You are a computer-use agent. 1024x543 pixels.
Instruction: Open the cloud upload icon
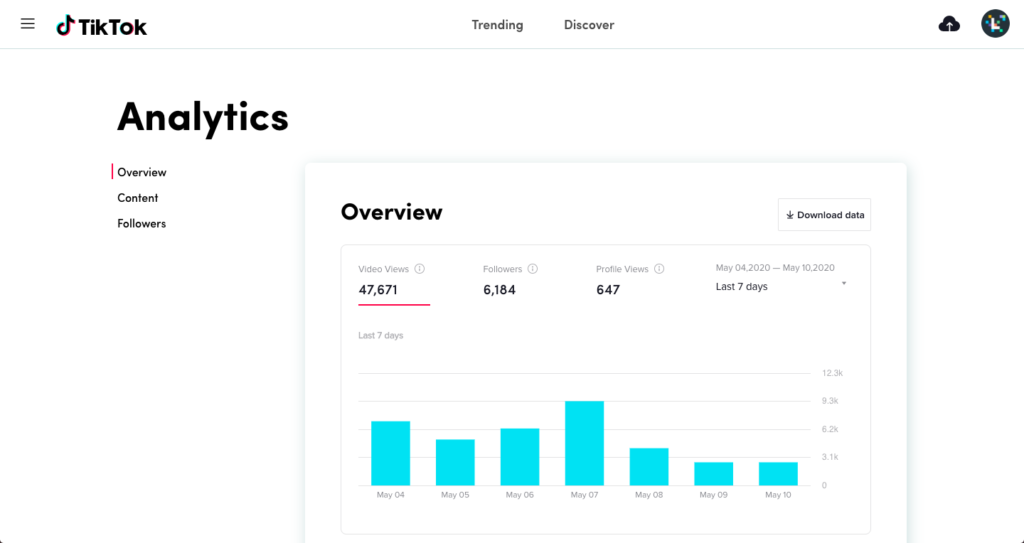coord(949,25)
